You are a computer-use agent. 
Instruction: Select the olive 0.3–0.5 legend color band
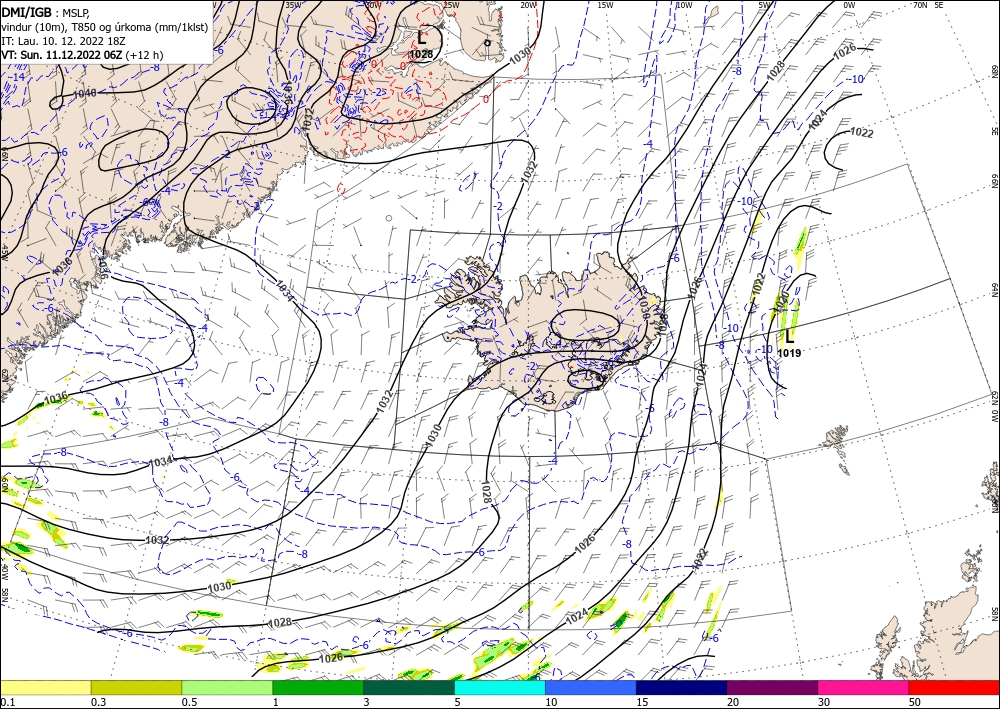[136, 687]
